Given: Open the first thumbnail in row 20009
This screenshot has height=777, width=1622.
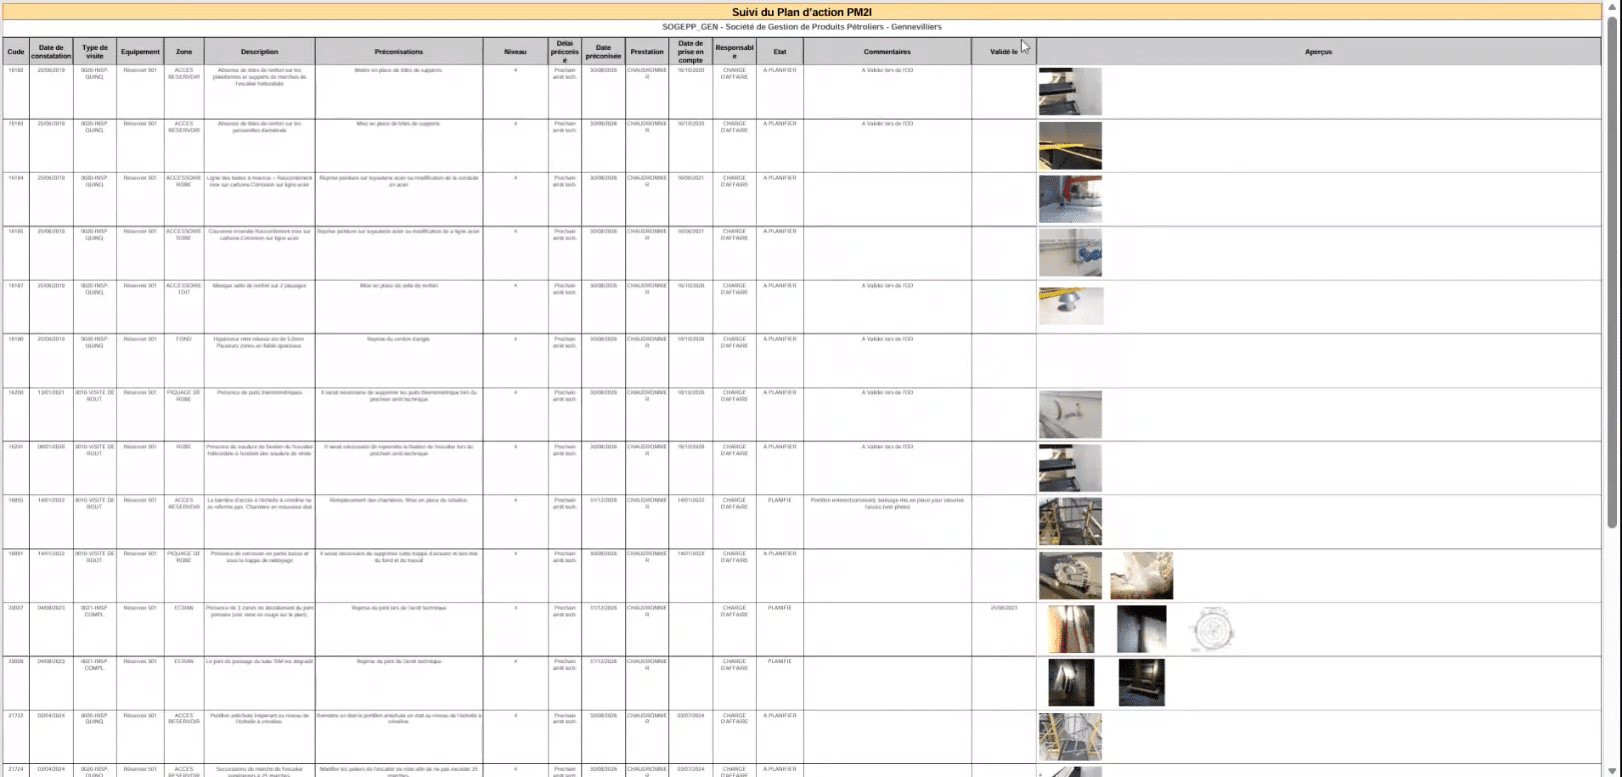Looking at the screenshot, I should coord(1071,683).
